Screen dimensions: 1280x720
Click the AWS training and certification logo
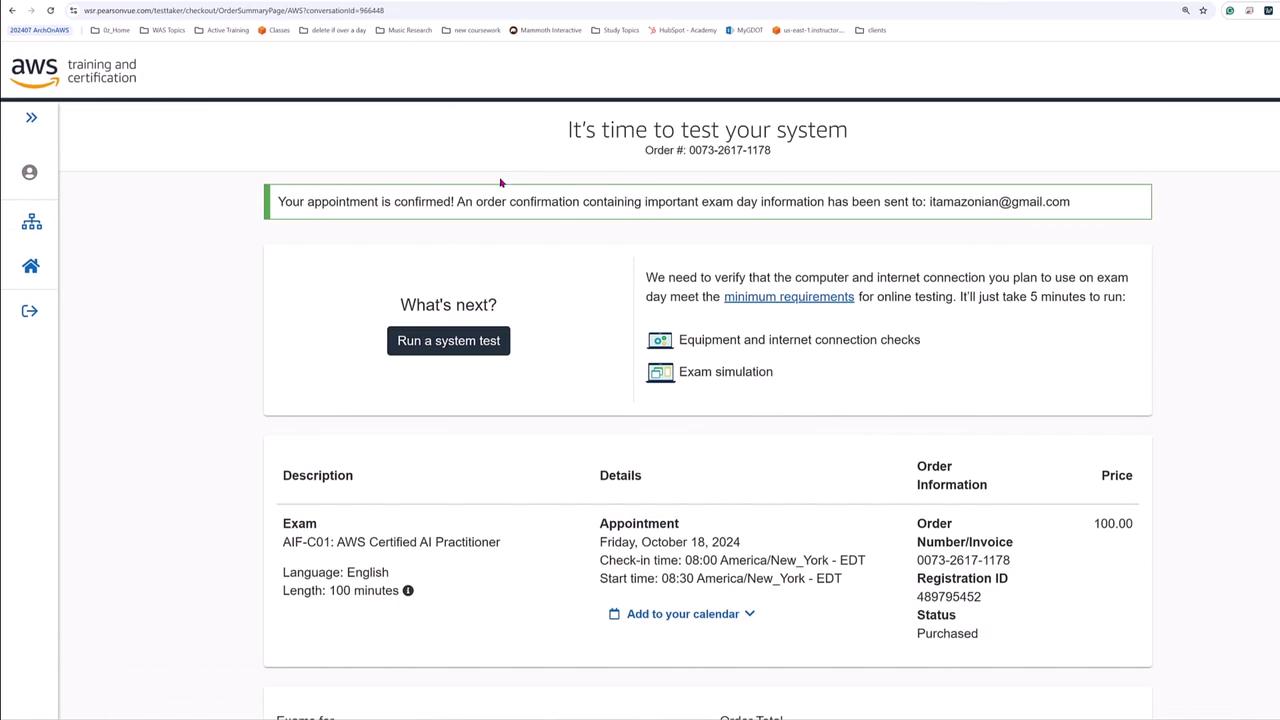[73, 72]
